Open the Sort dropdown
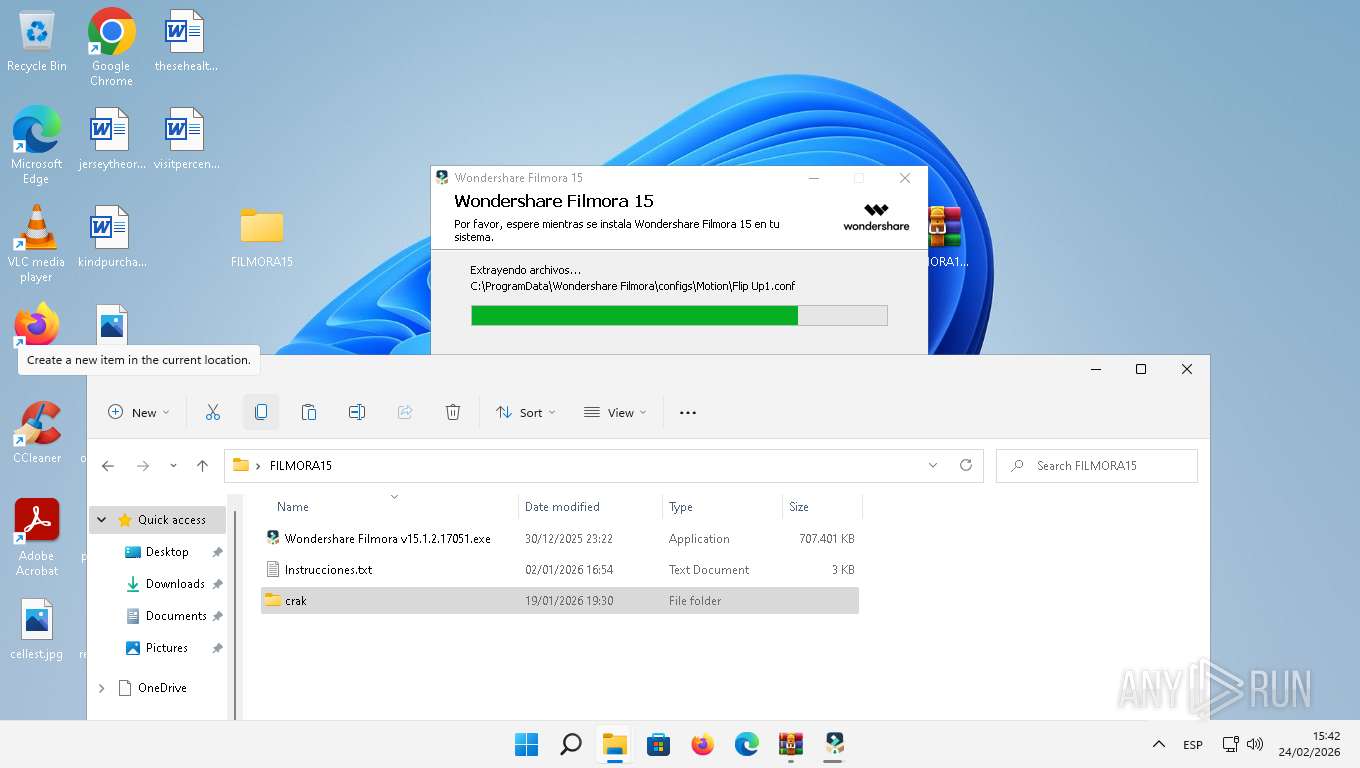The height and width of the screenshot is (768, 1360). 526,412
